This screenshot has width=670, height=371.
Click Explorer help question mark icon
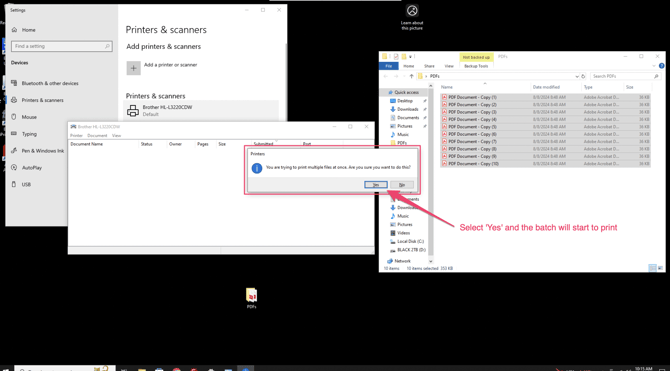point(662,66)
